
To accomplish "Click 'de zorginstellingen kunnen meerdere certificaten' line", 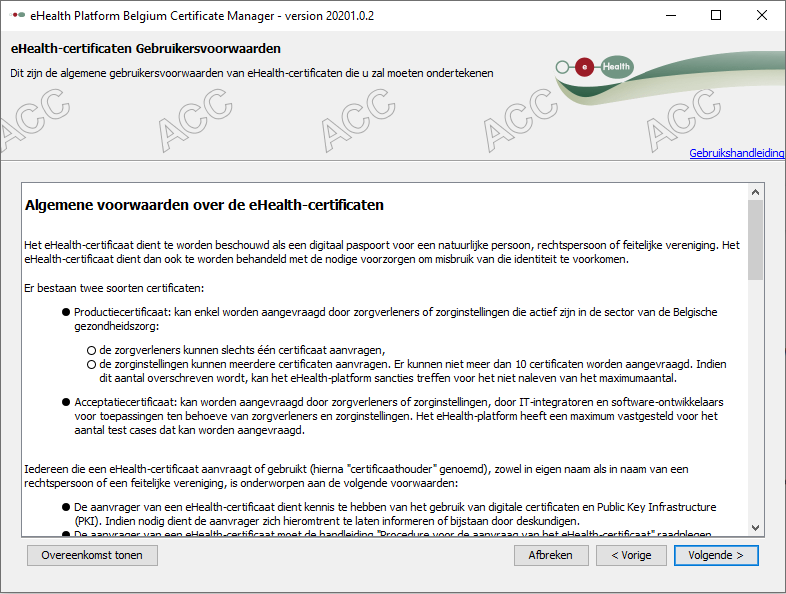I will (x=413, y=371).
